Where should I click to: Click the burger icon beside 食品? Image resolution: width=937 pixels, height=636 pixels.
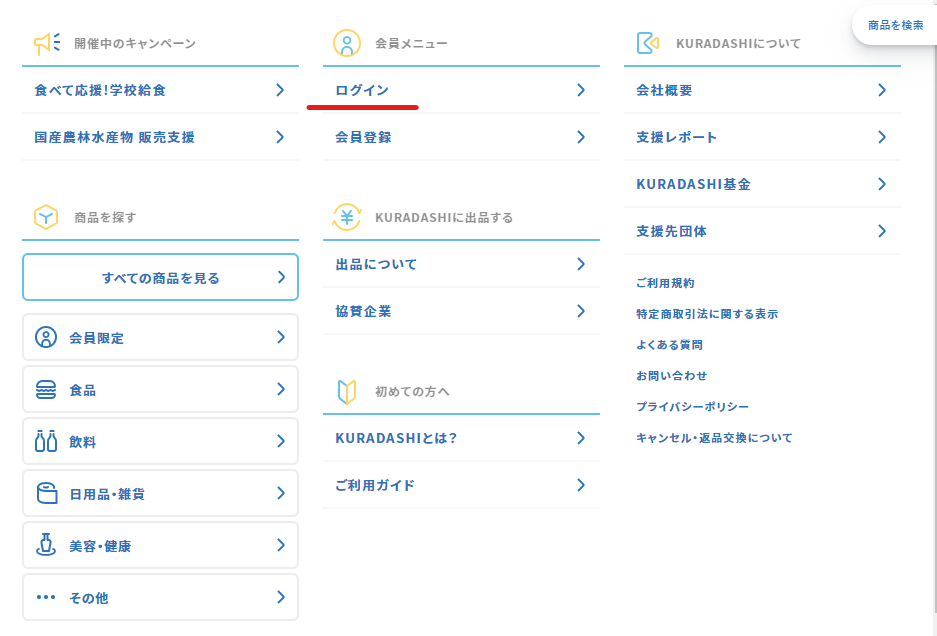[46, 390]
